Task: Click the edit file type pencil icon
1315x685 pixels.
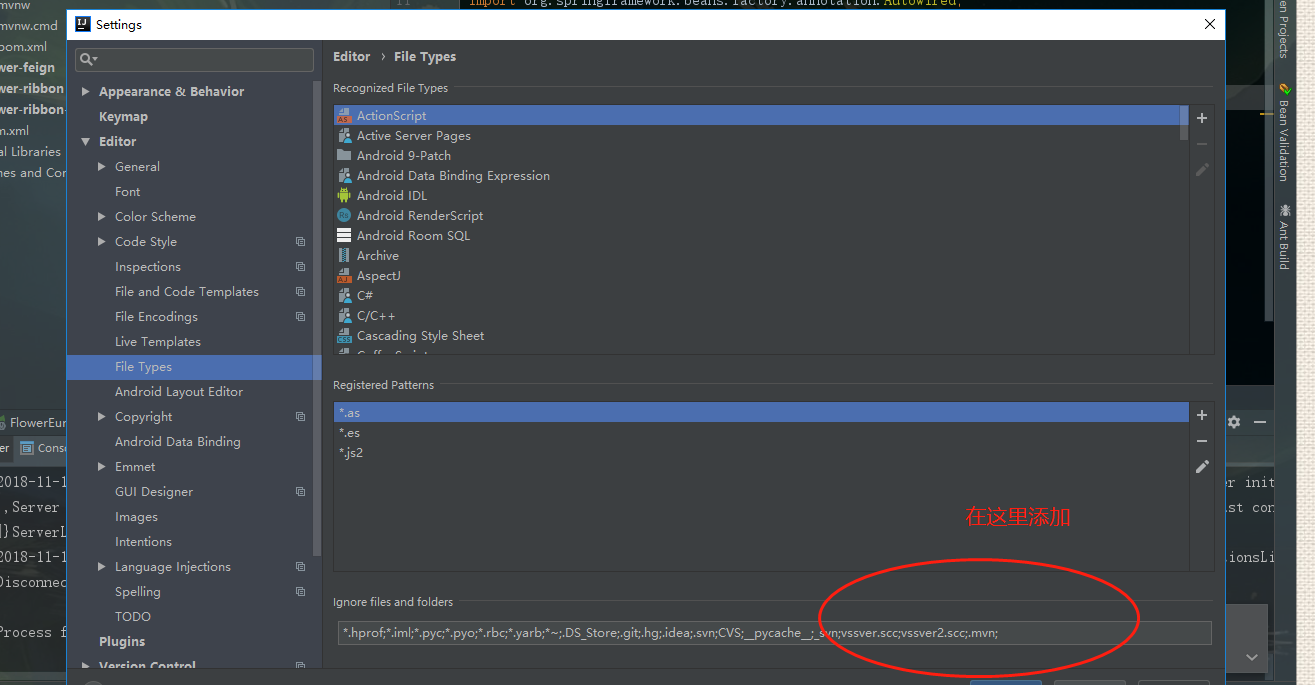Action: coord(1202,170)
